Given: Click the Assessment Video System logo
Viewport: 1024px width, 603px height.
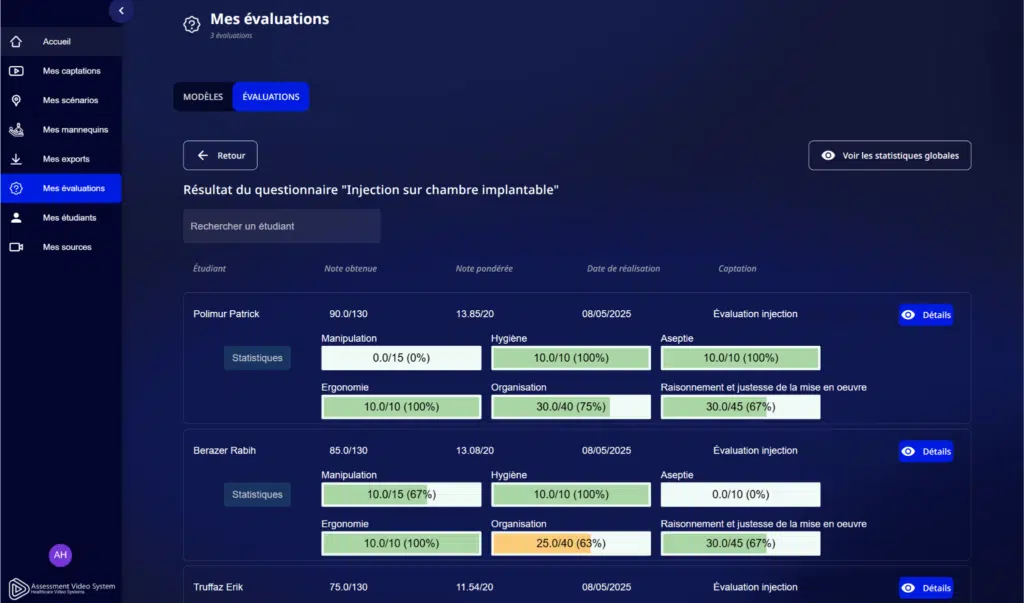Looking at the screenshot, I should (x=62, y=588).
